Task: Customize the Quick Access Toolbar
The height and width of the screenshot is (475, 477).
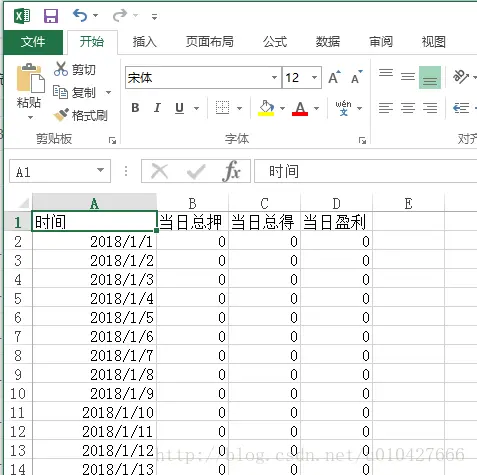Action: (x=154, y=16)
